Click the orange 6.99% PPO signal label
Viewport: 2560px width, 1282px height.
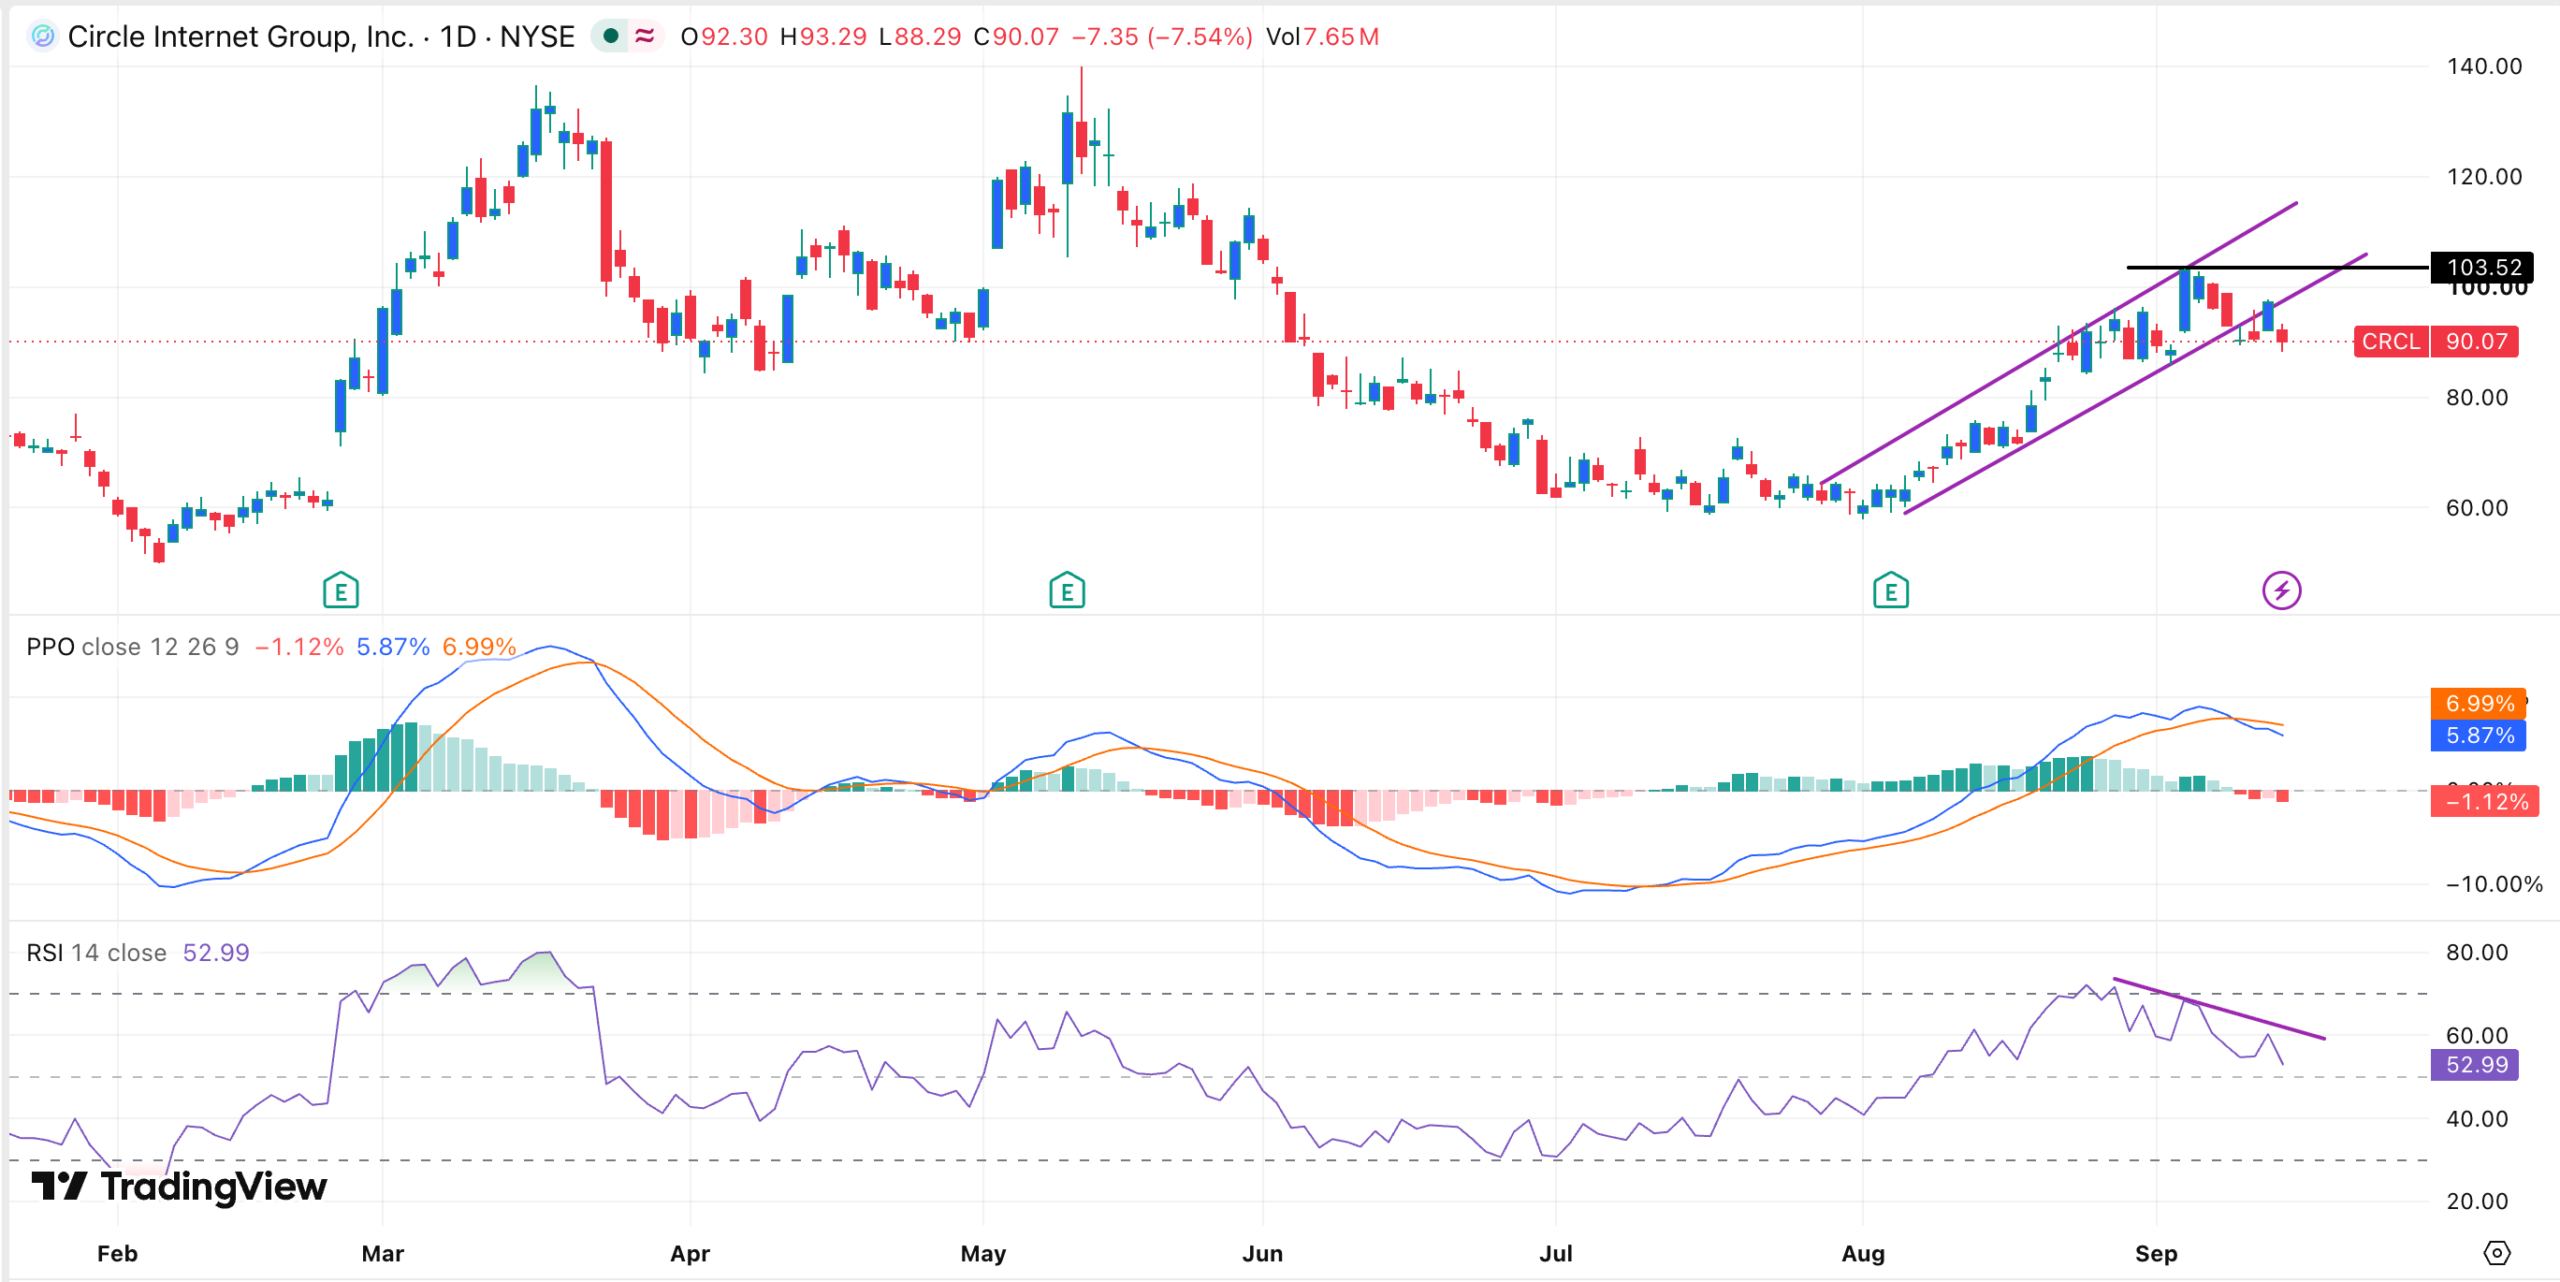(x=2478, y=703)
